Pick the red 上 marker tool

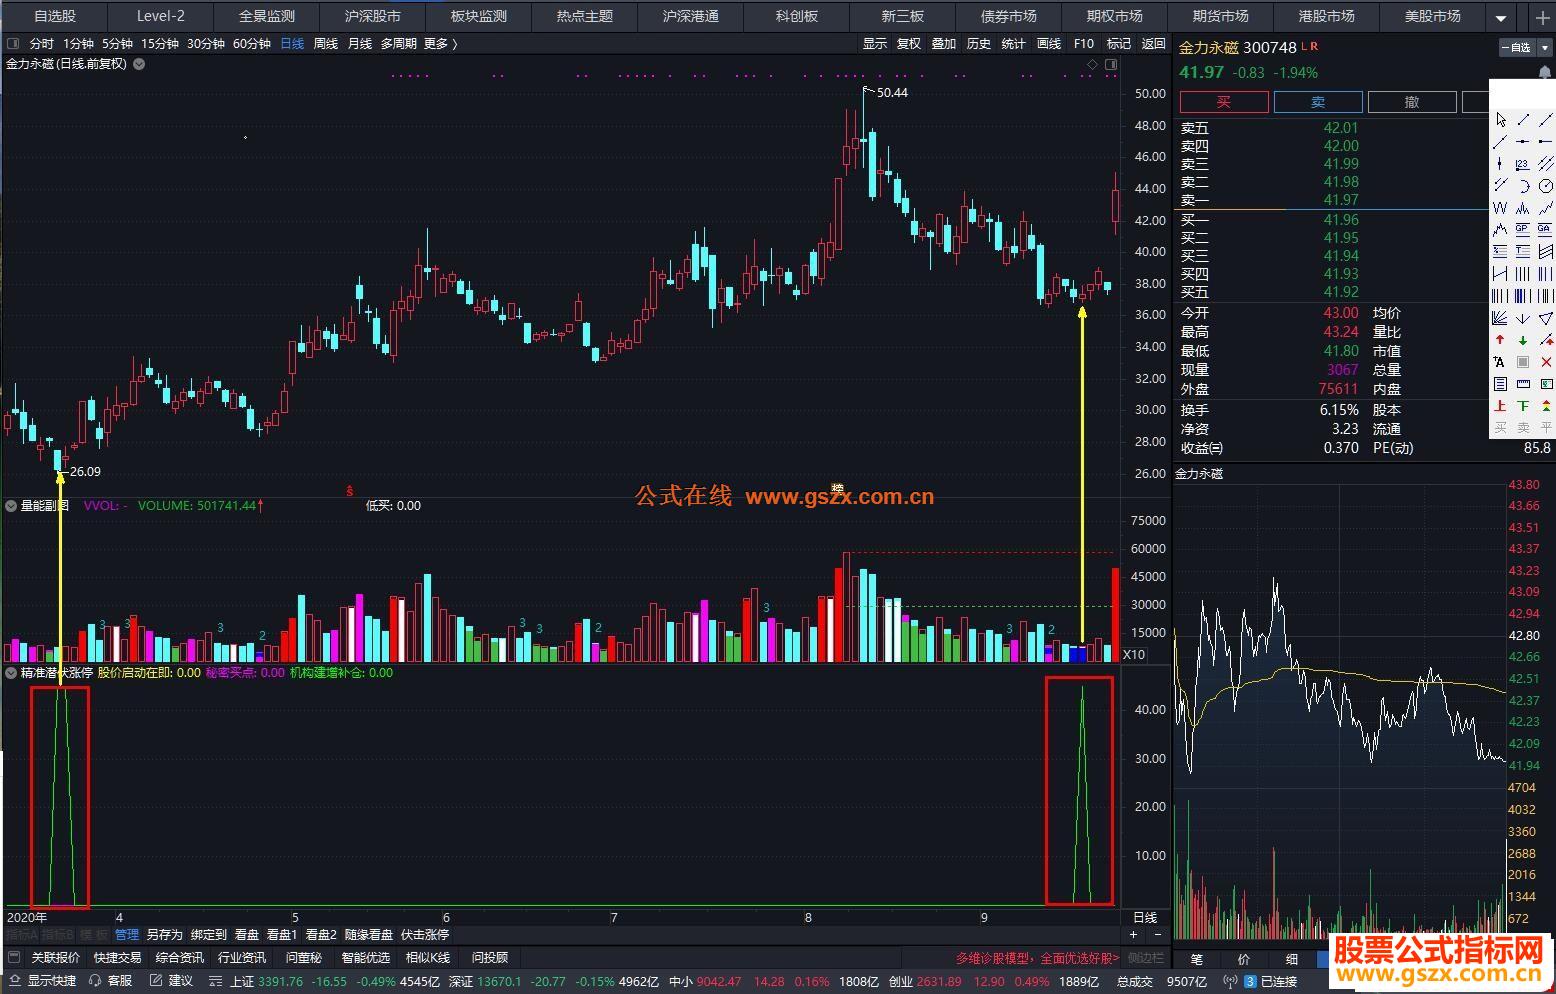1500,406
